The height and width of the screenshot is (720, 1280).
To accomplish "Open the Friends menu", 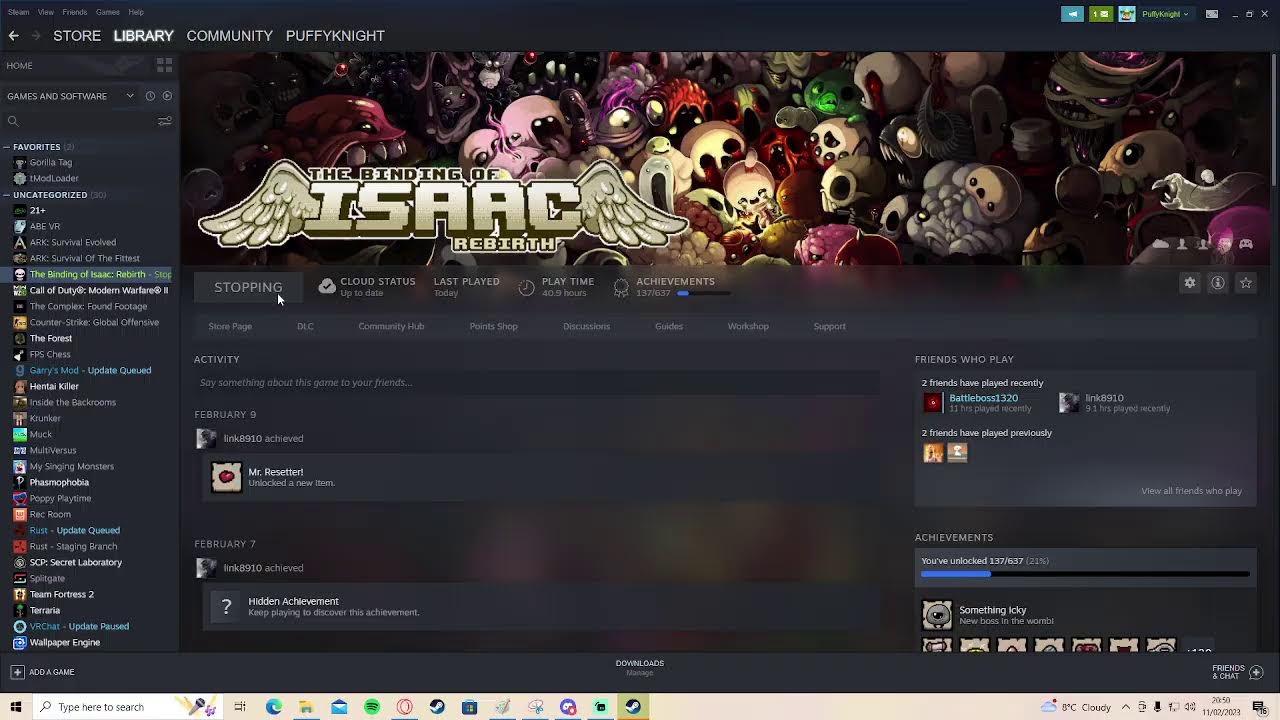I will (74, 12).
